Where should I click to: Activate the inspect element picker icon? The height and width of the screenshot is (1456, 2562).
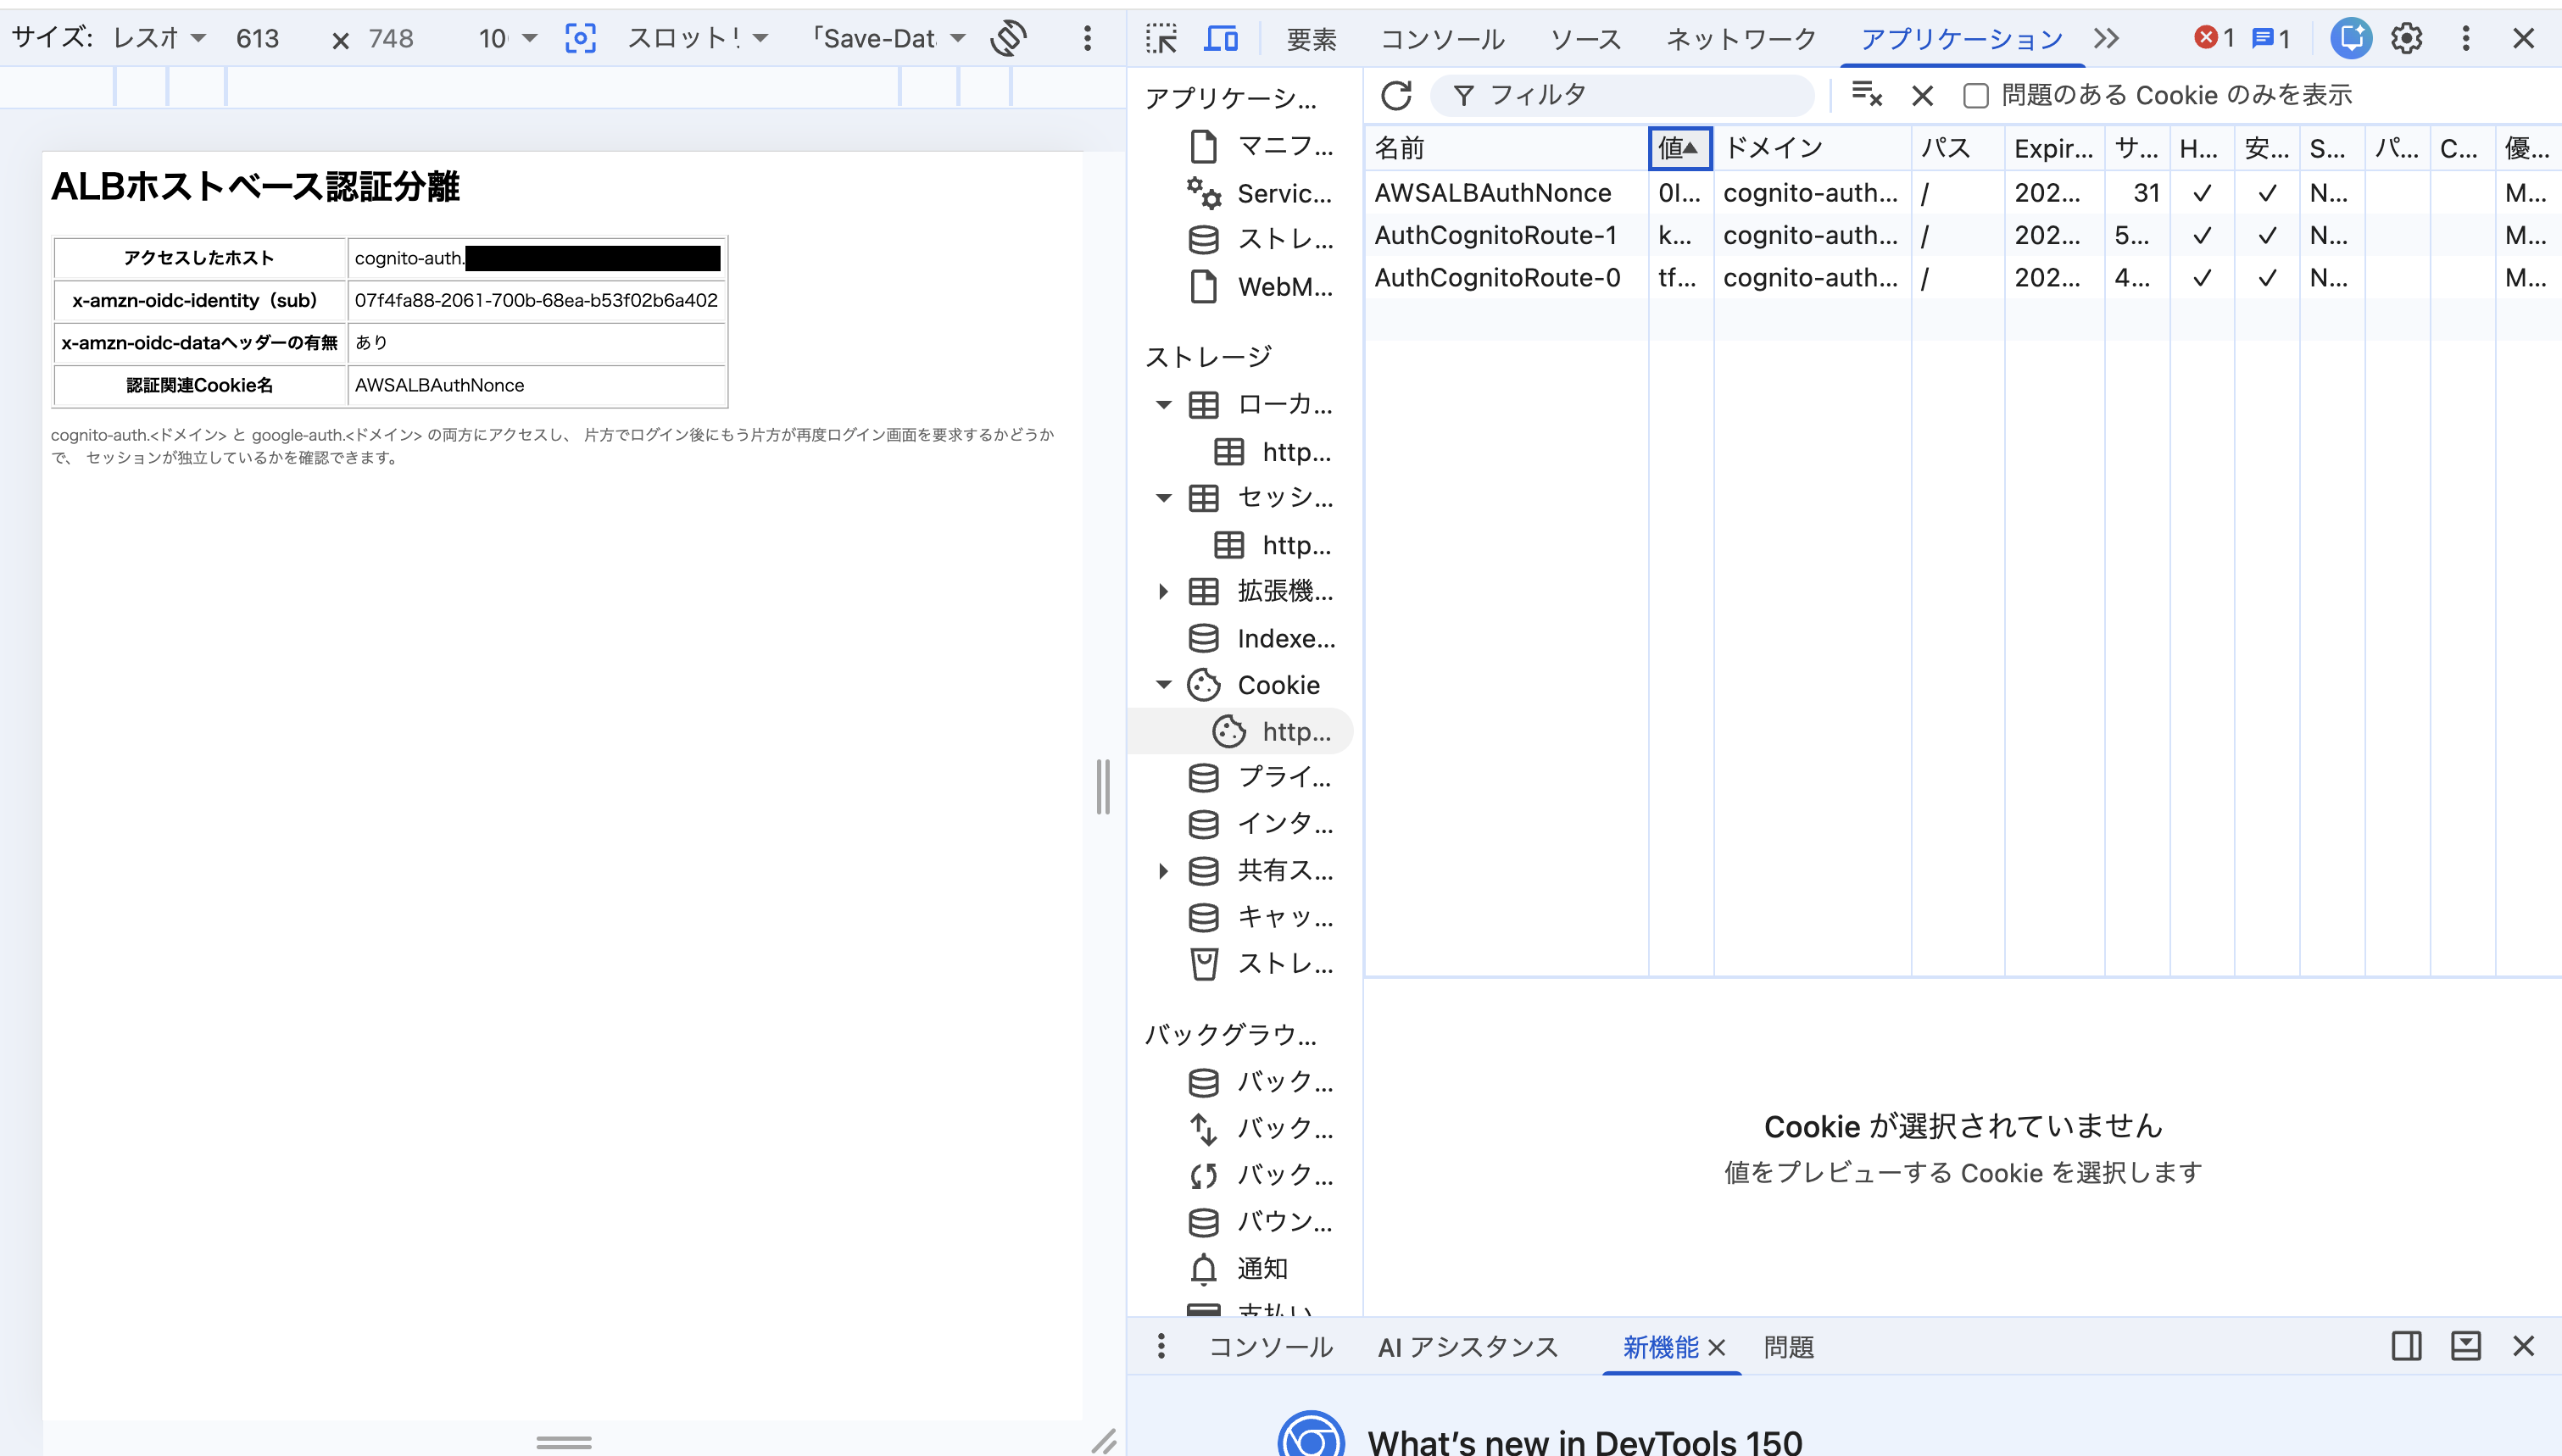[x=1161, y=38]
